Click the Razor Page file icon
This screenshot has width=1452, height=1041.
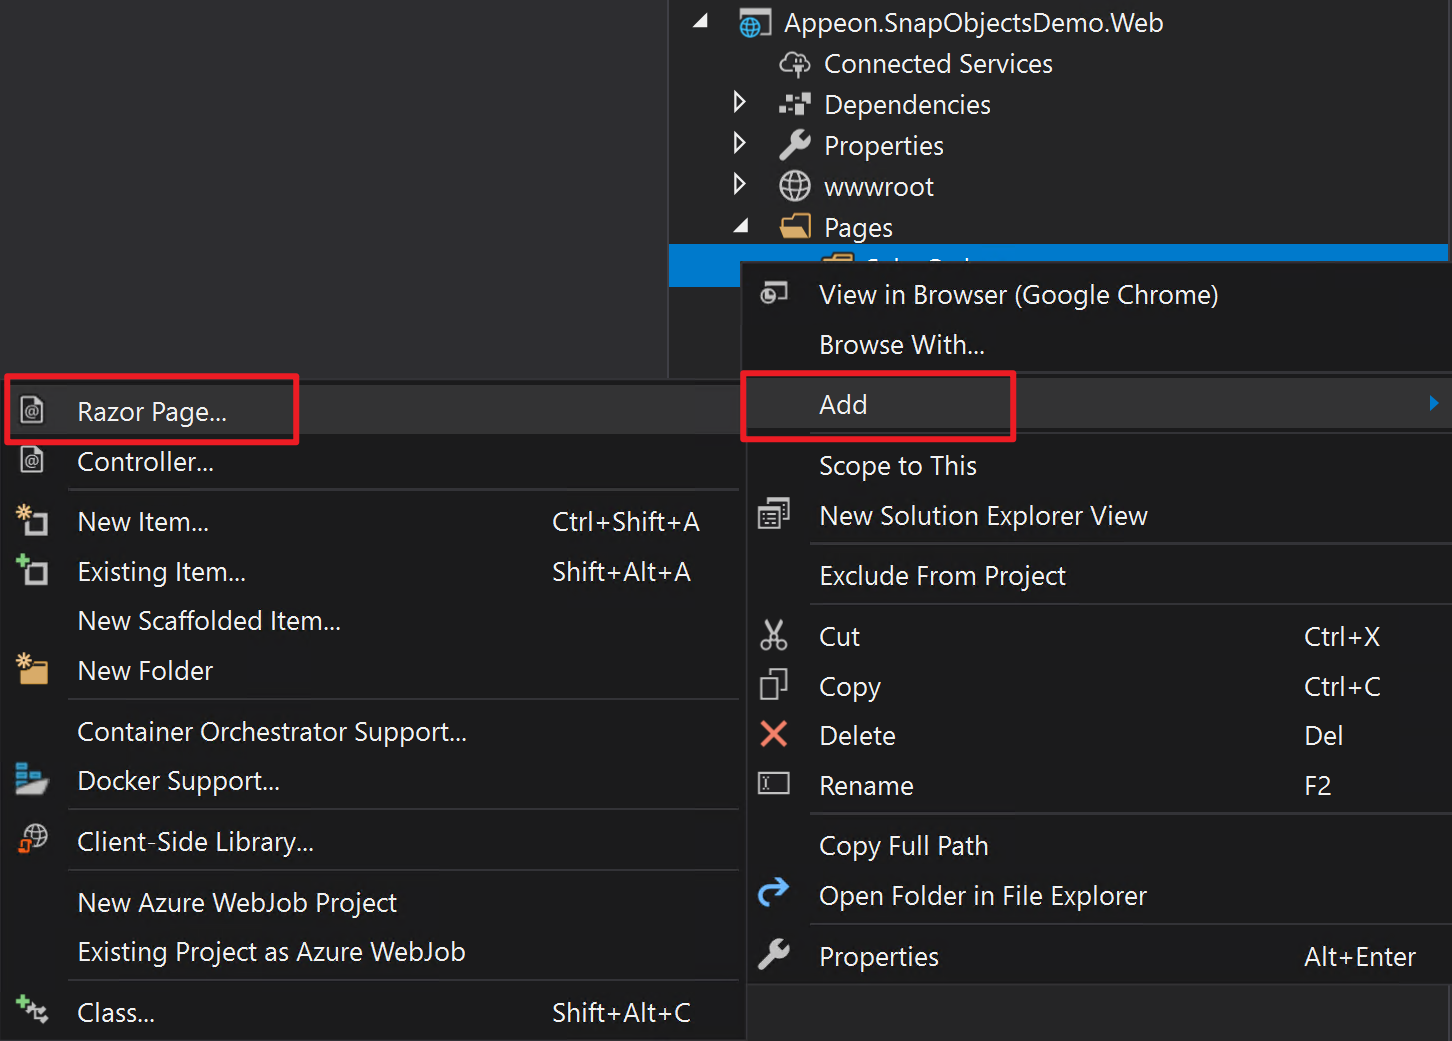tap(32, 410)
